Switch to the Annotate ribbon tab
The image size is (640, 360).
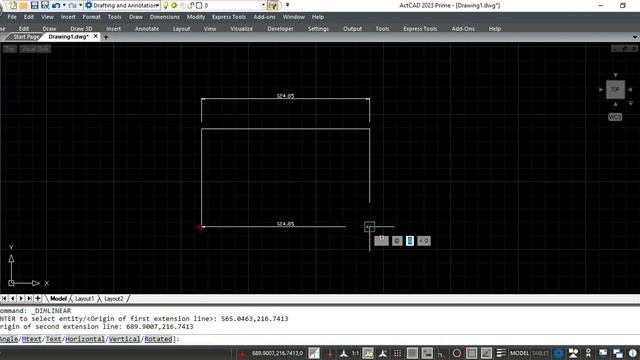point(147,29)
